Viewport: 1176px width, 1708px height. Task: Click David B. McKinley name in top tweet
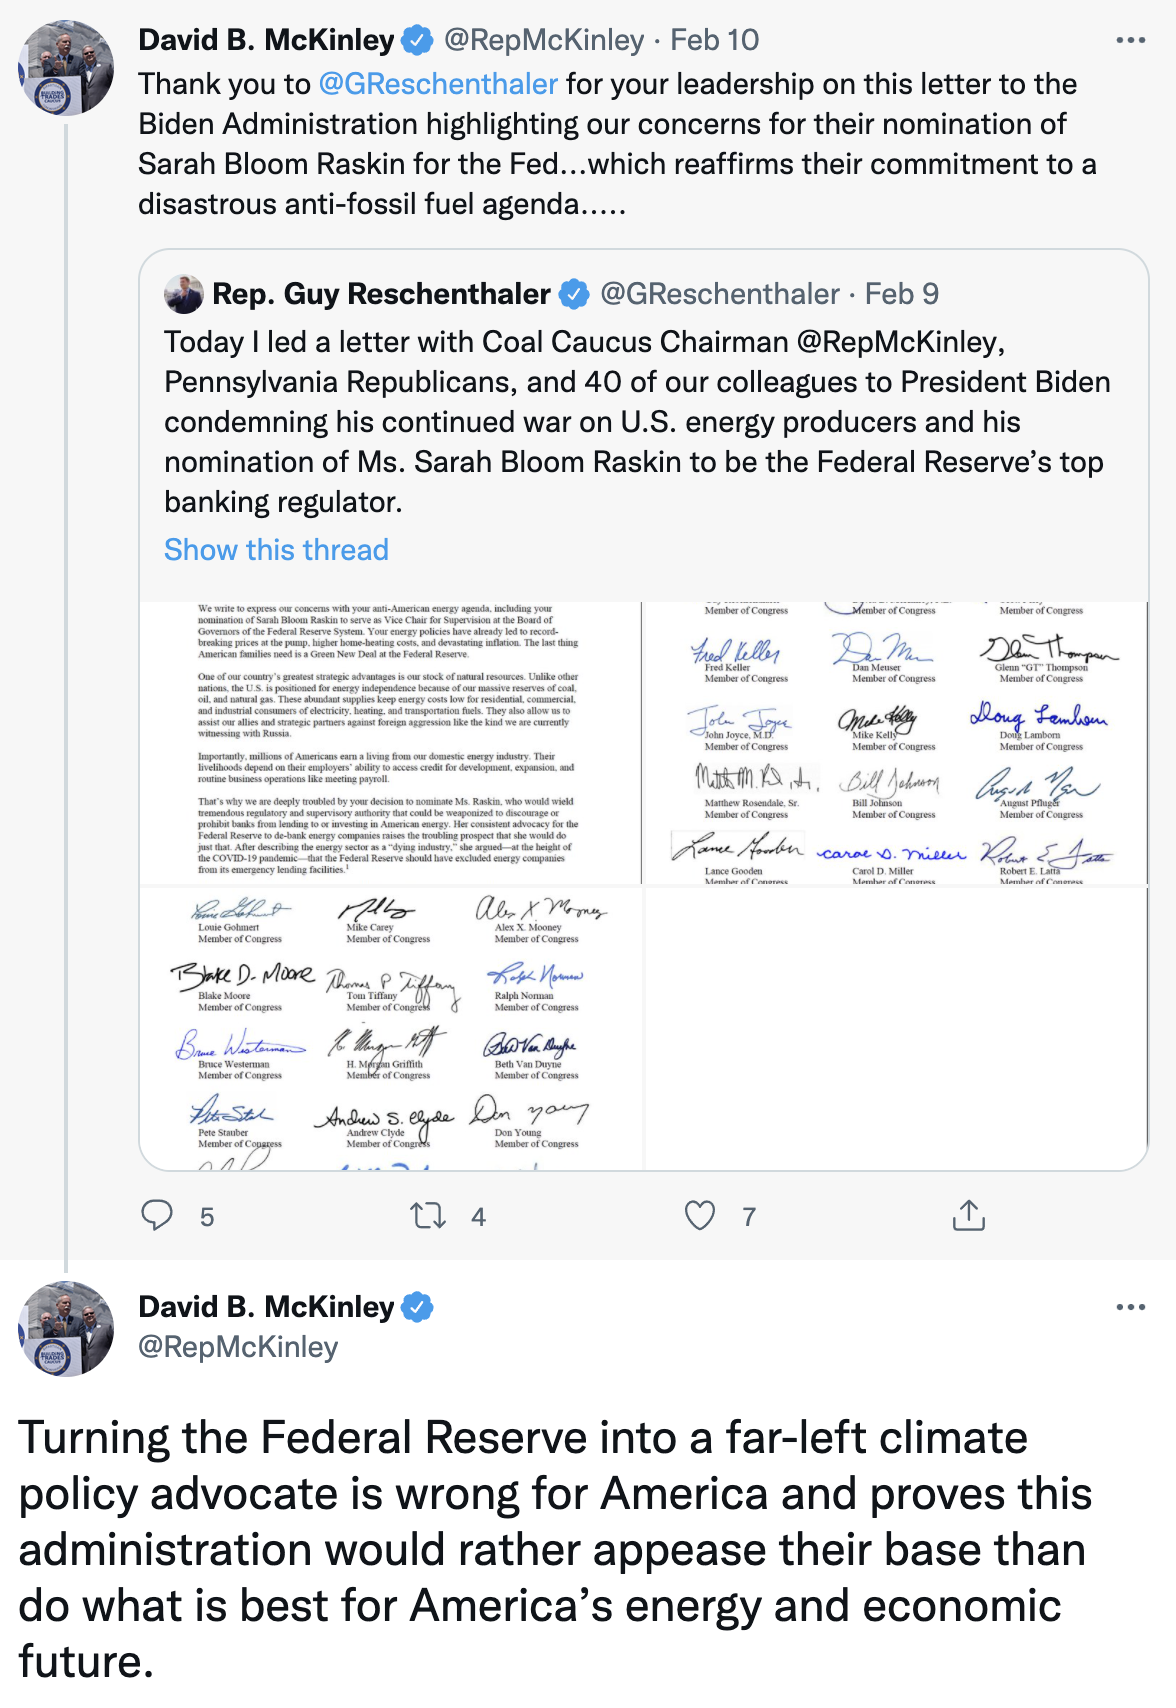click(x=266, y=40)
